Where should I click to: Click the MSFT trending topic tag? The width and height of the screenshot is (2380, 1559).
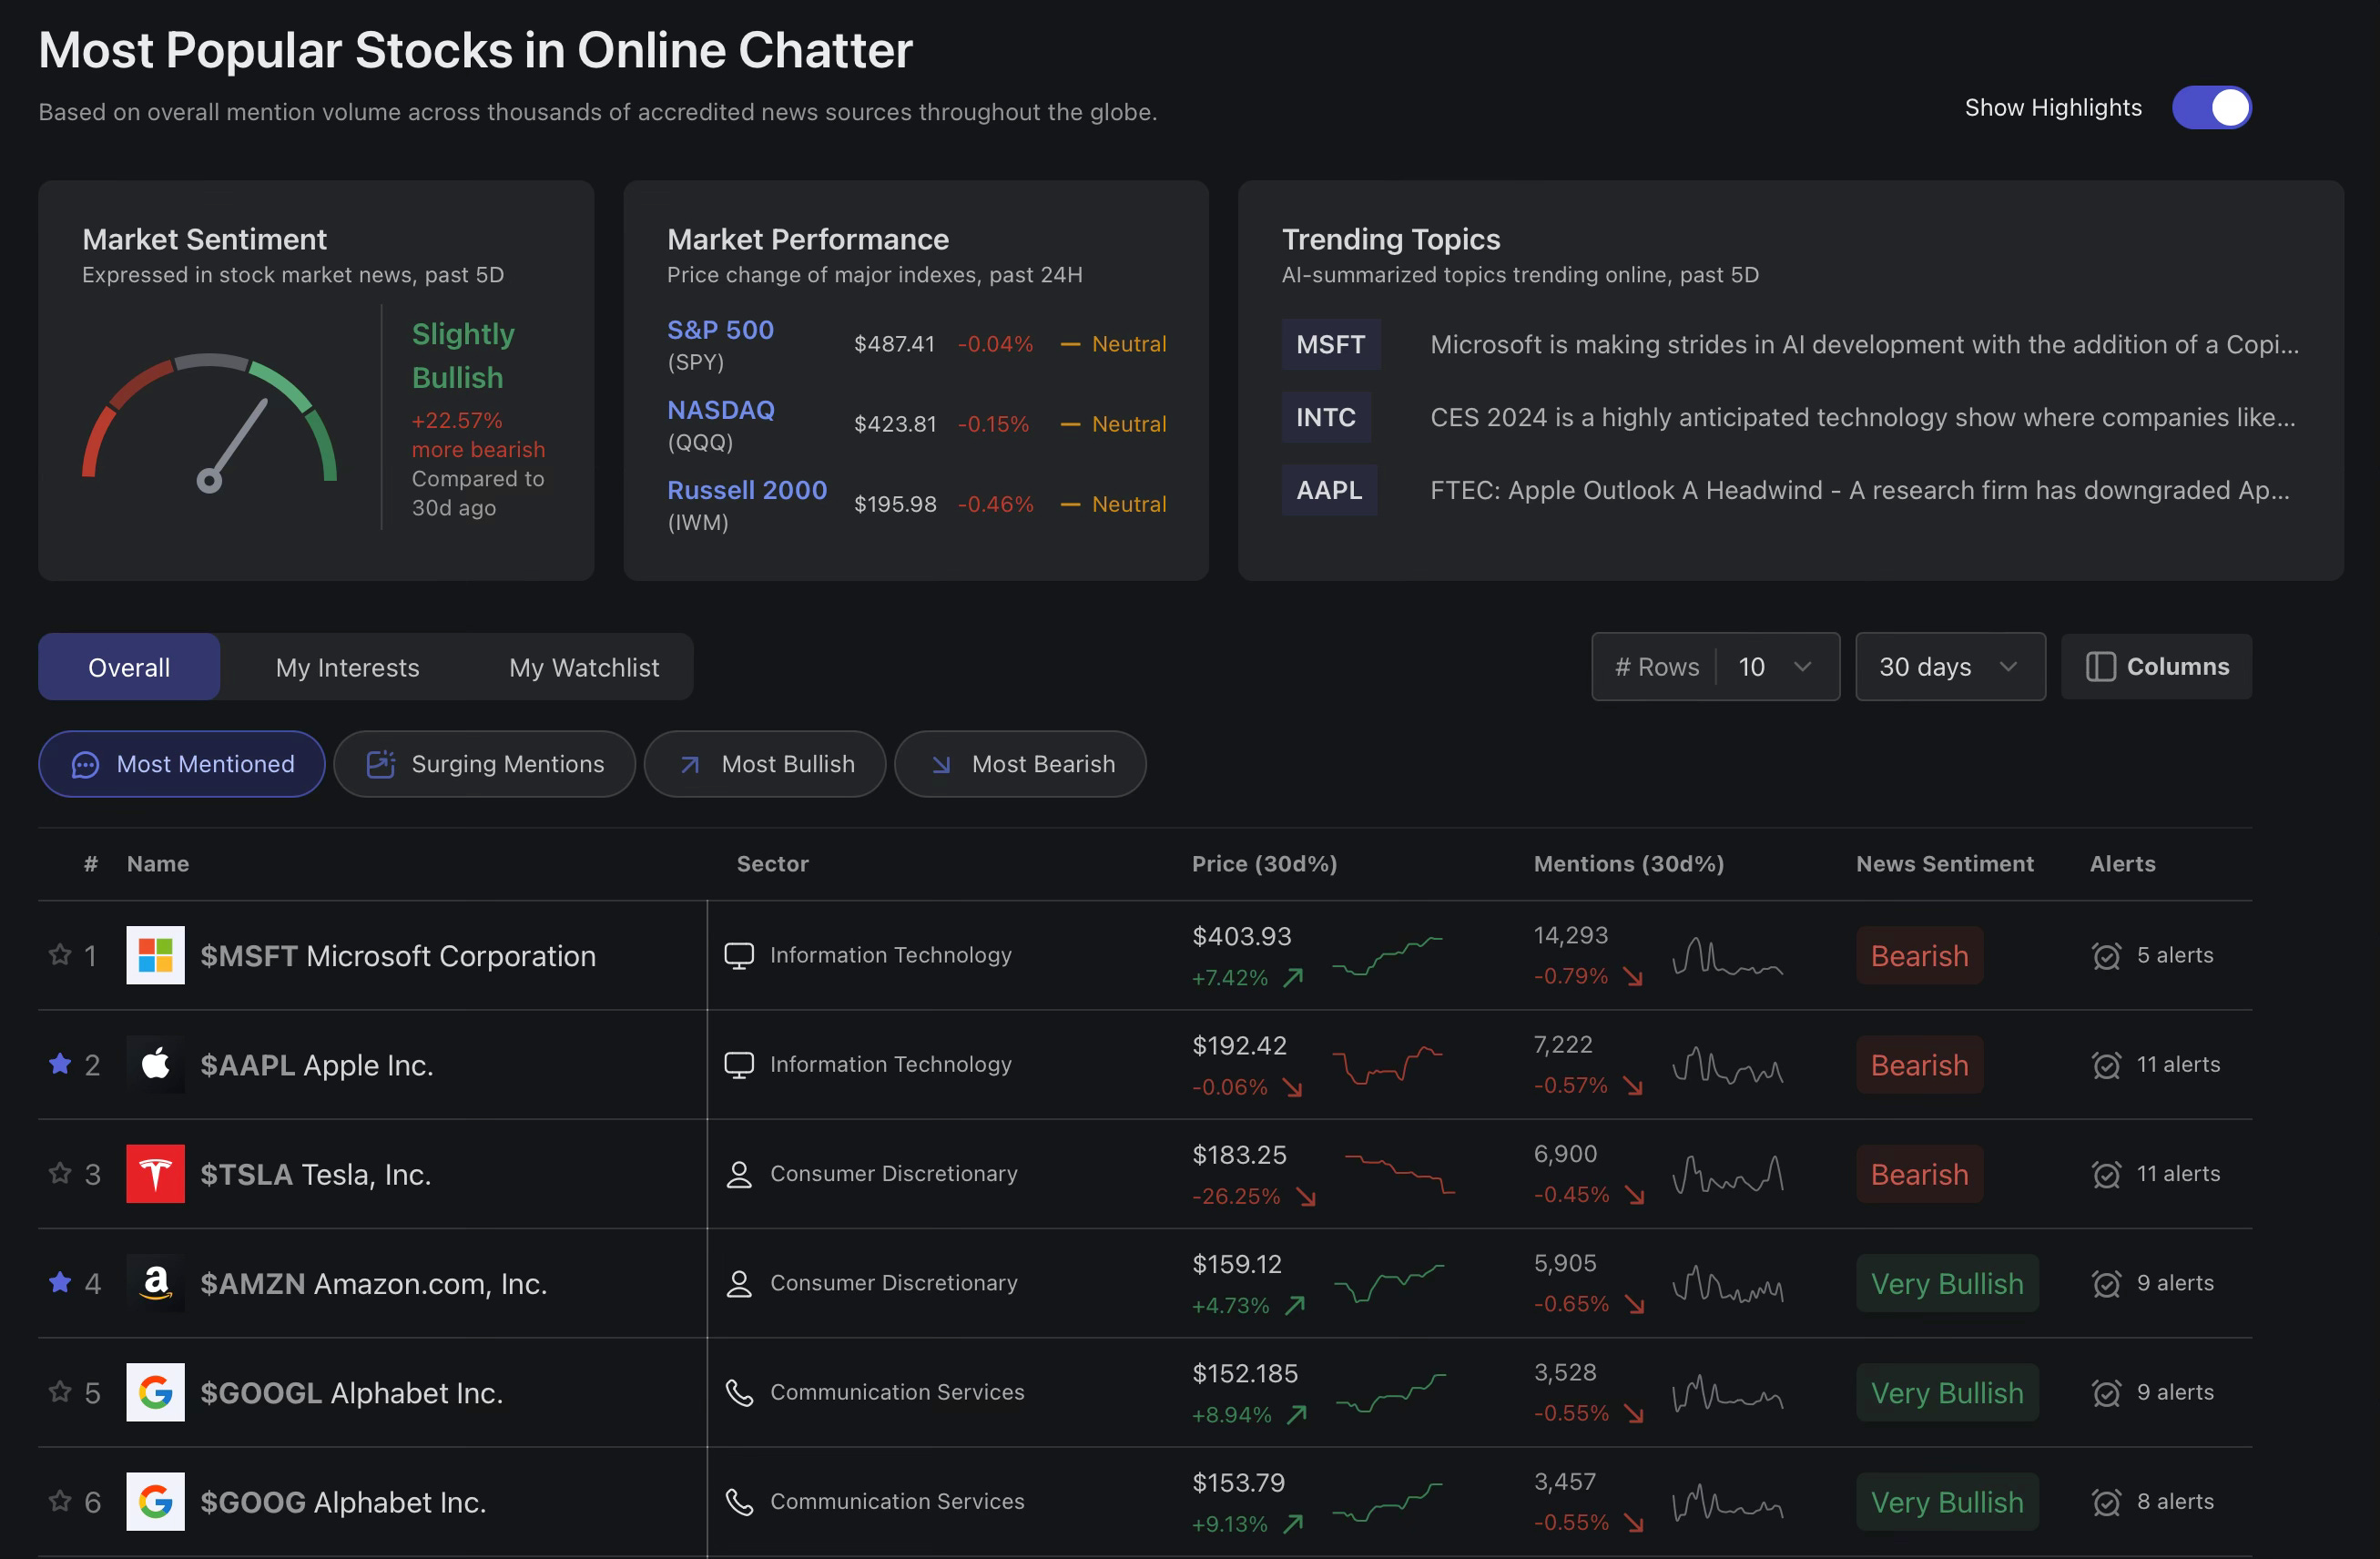[x=1331, y=345]
